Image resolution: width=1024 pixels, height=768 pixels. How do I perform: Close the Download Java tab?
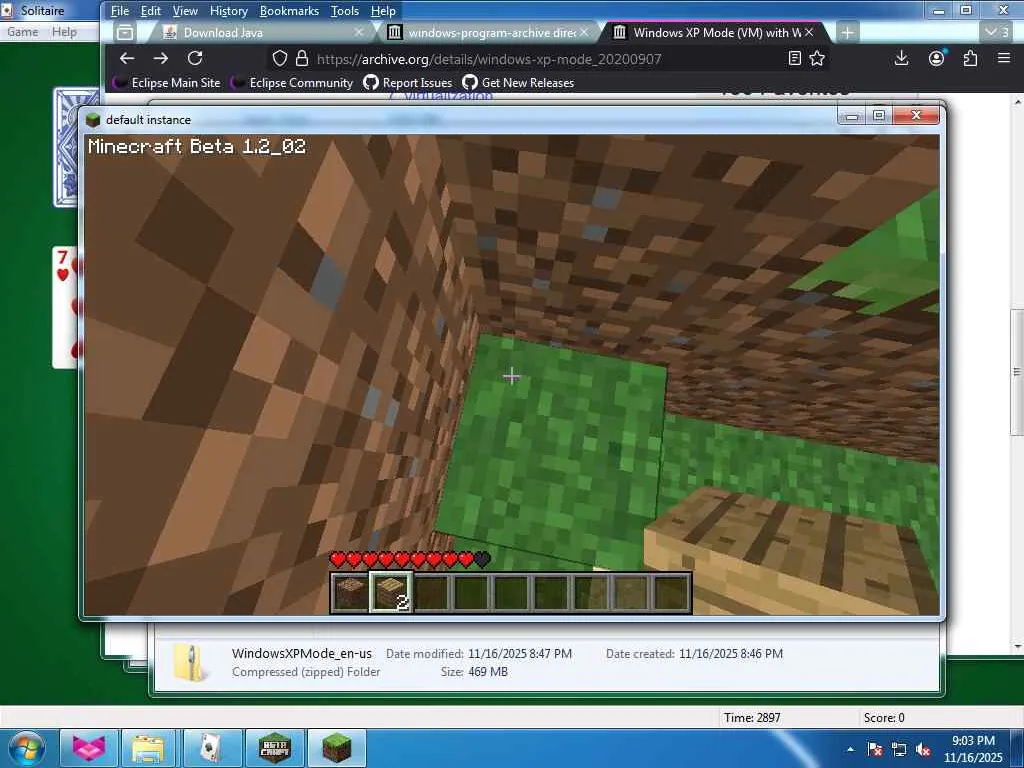click(x=359, y=32)
